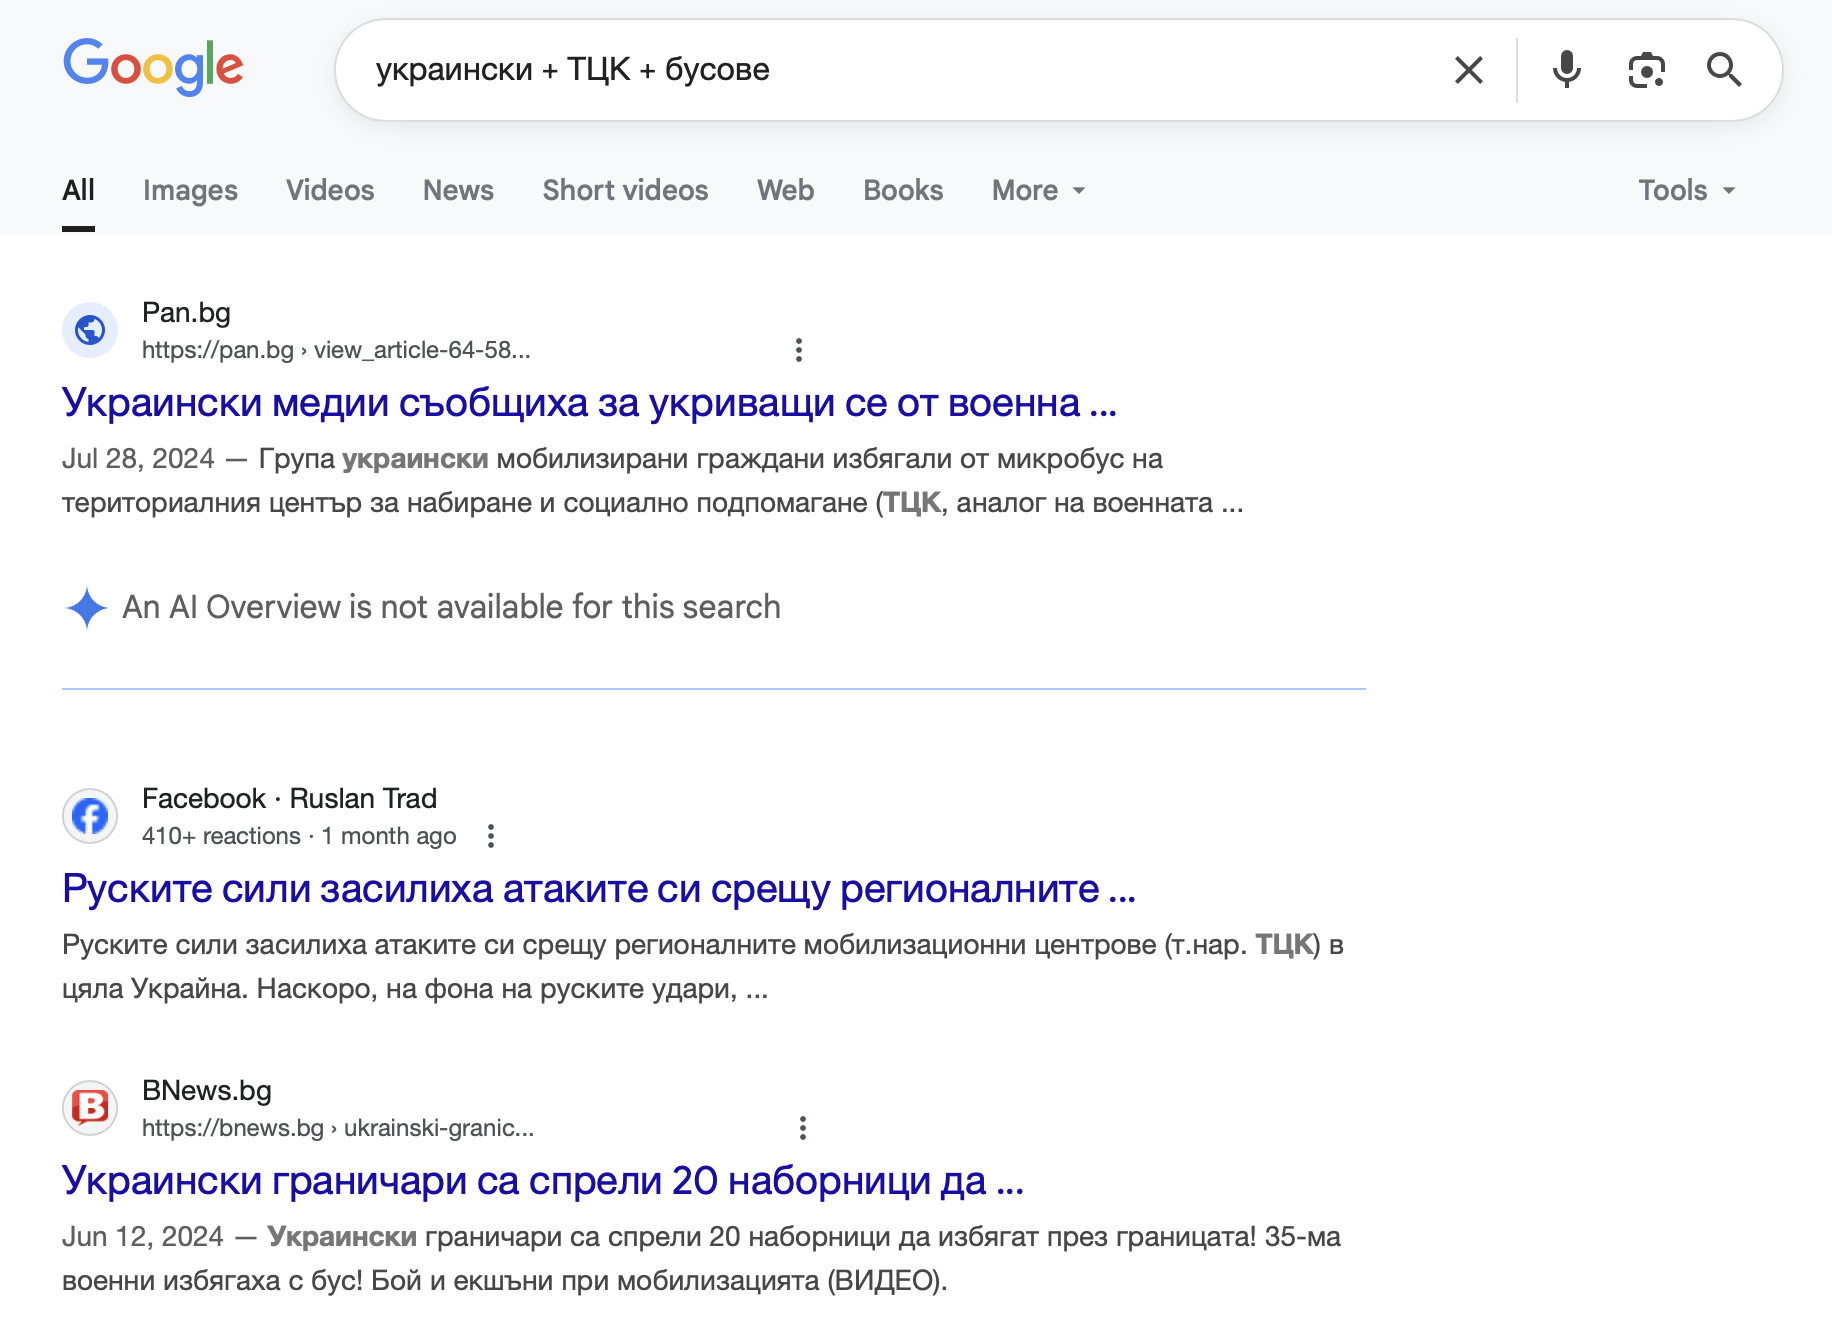Switch to the News tab
Screen dimensions: 1832x1329
pos(458,190)
